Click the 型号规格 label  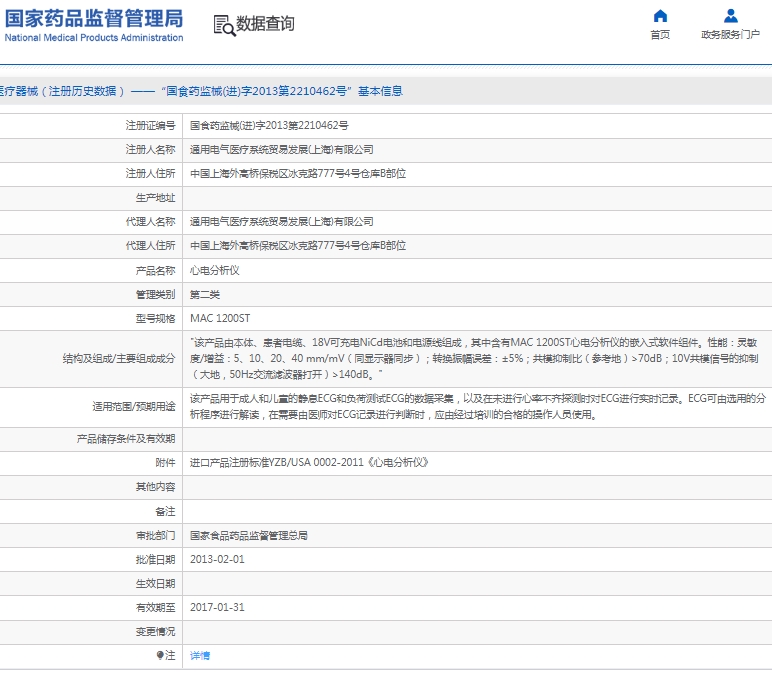pyautogui.click(x=156, y=319)
